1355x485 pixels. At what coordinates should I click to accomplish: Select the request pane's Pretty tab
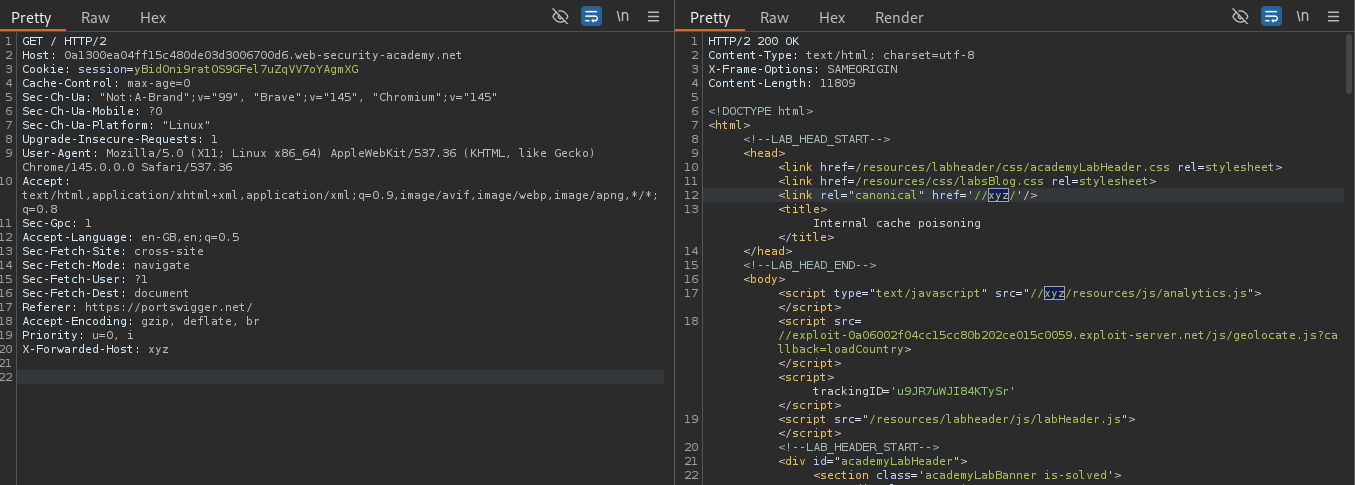(x=31, y=18)
